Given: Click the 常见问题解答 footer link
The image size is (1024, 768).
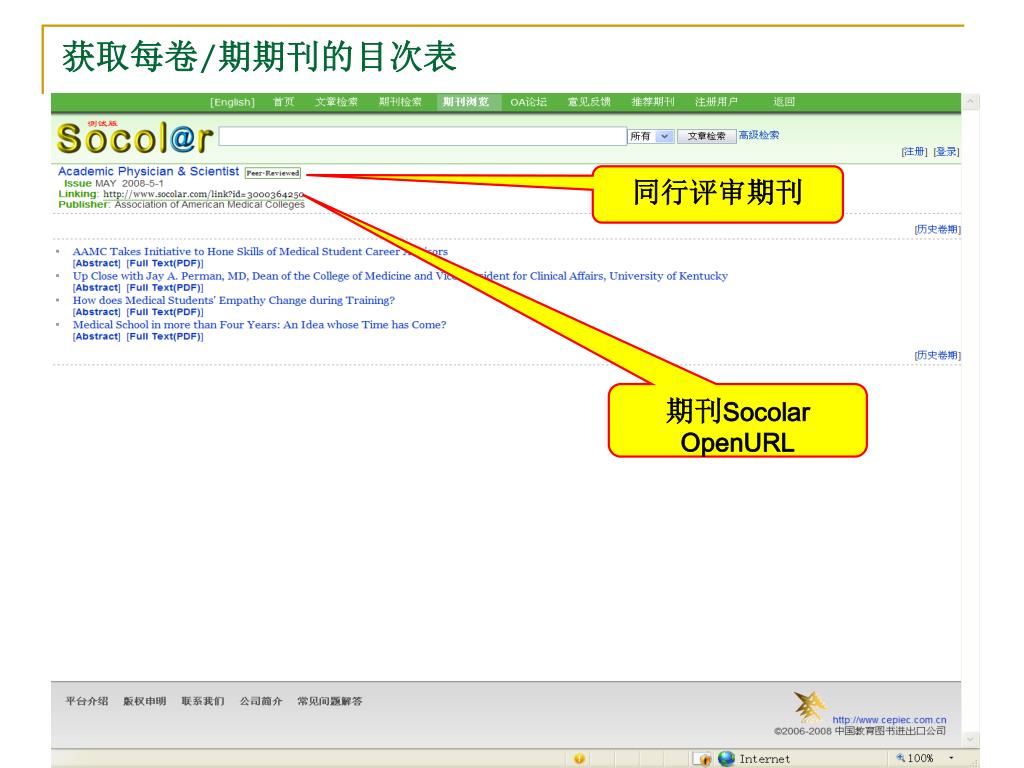Looking at the screenshot, I should point(329,701).
